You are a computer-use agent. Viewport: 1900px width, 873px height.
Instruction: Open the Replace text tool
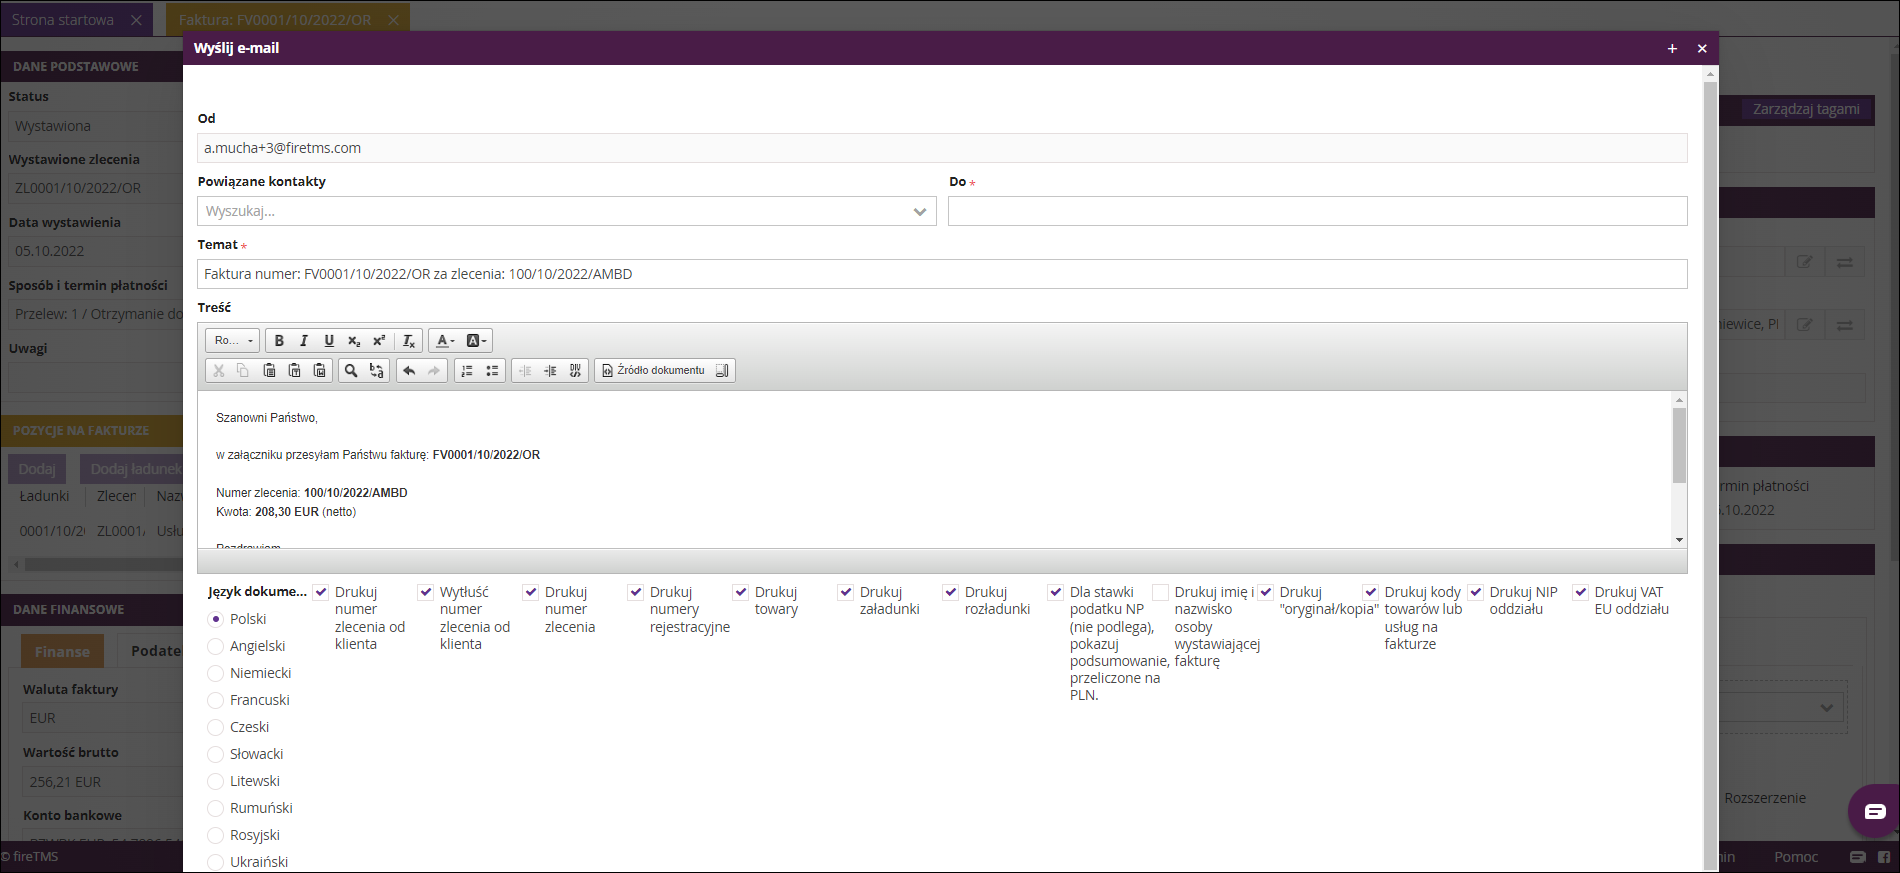[x=376, y=370]
